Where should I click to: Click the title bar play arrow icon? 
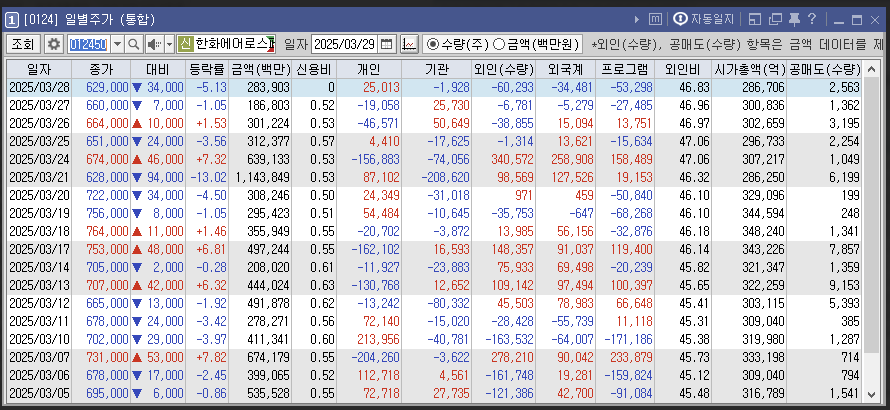637,20
